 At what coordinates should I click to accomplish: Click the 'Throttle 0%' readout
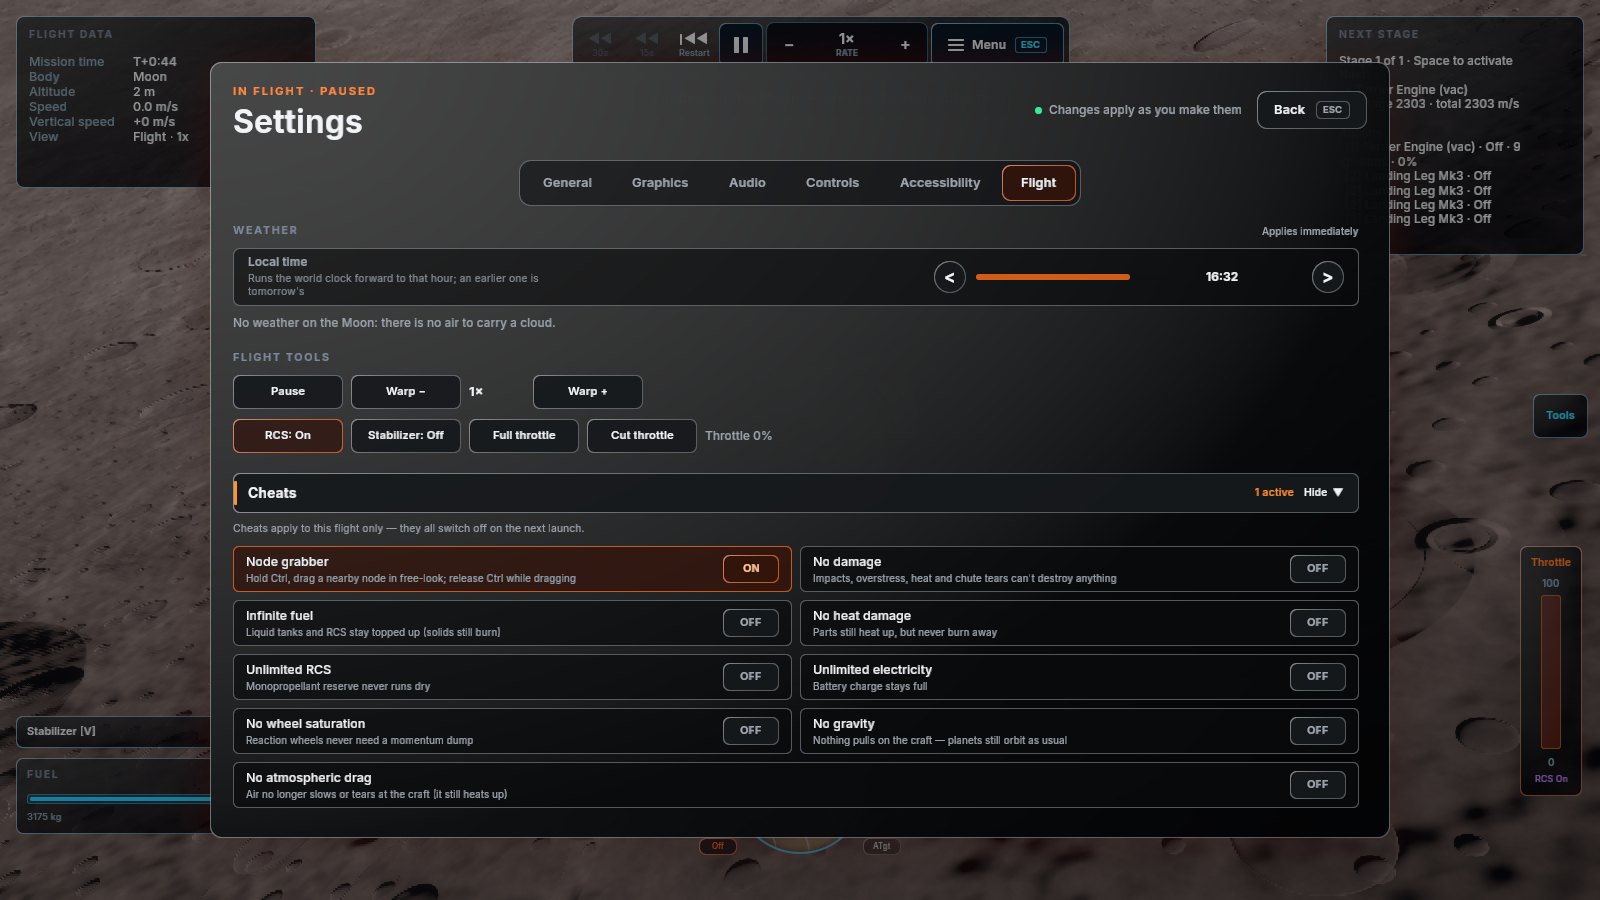coord(738,436)
